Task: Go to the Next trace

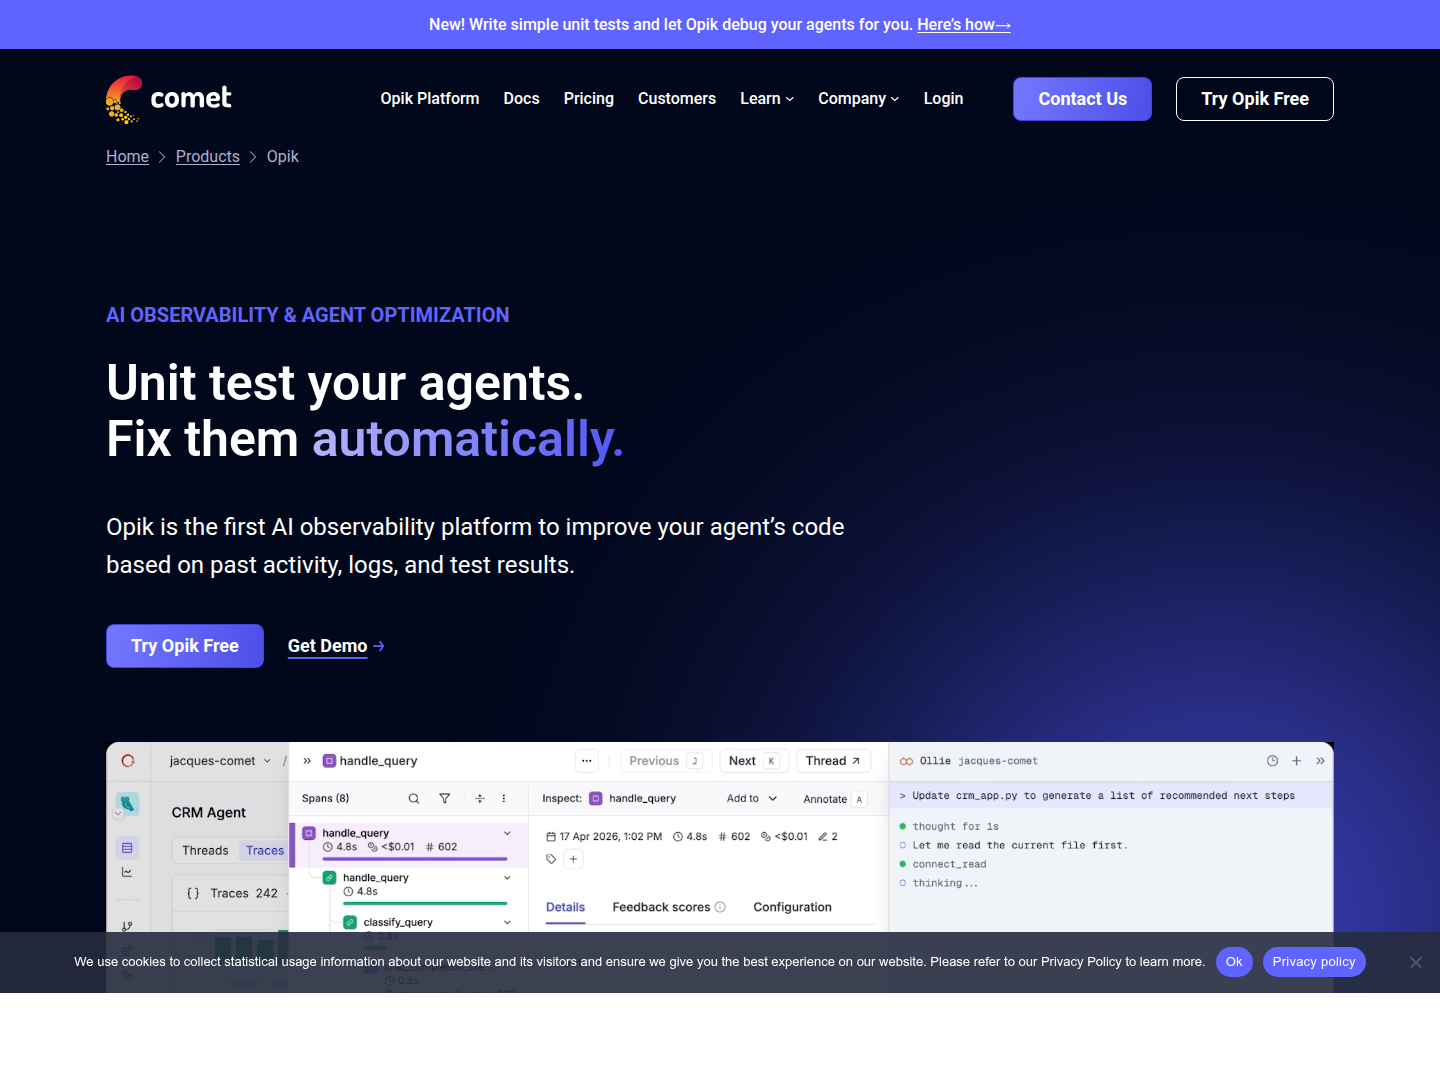Action: [754, 761]
